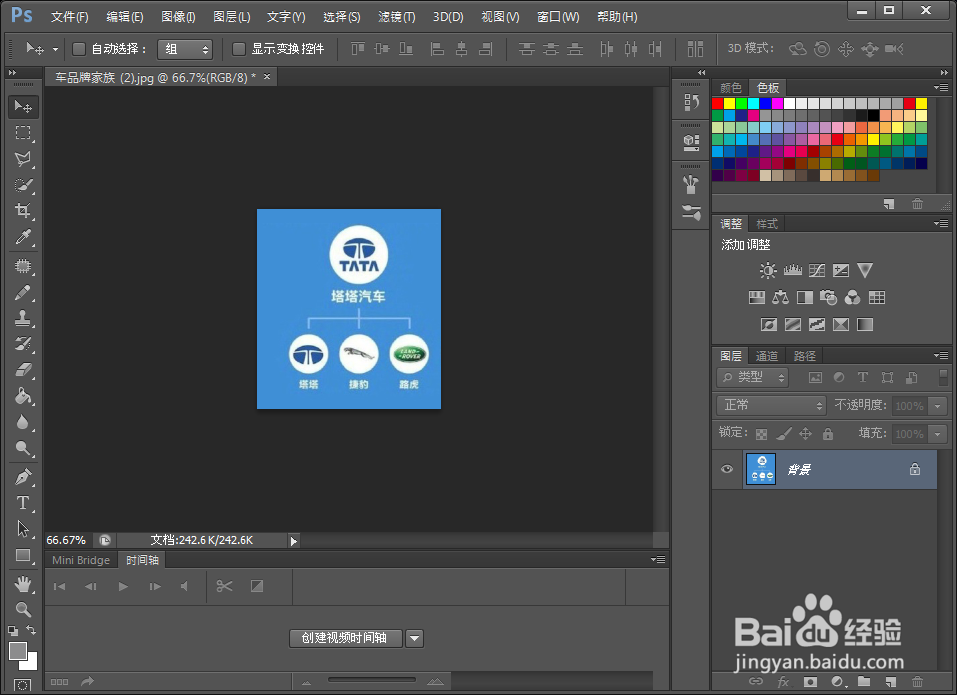Enable the 显示变换控件 checkbox
The image size is (957, 695).
239,49
